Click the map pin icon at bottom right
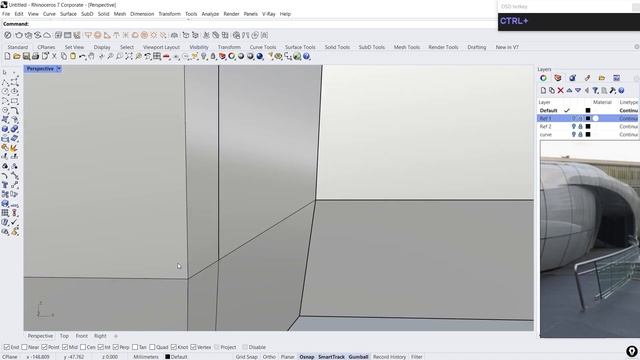Screen dimensions: 640x360 click(631, 351)
